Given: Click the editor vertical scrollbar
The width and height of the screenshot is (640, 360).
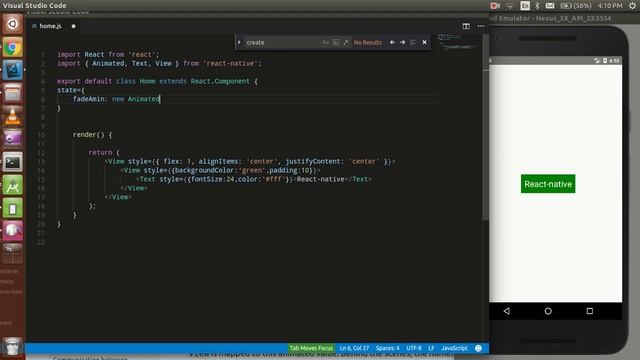Looking at the screenshot, I should click(485, 127).
